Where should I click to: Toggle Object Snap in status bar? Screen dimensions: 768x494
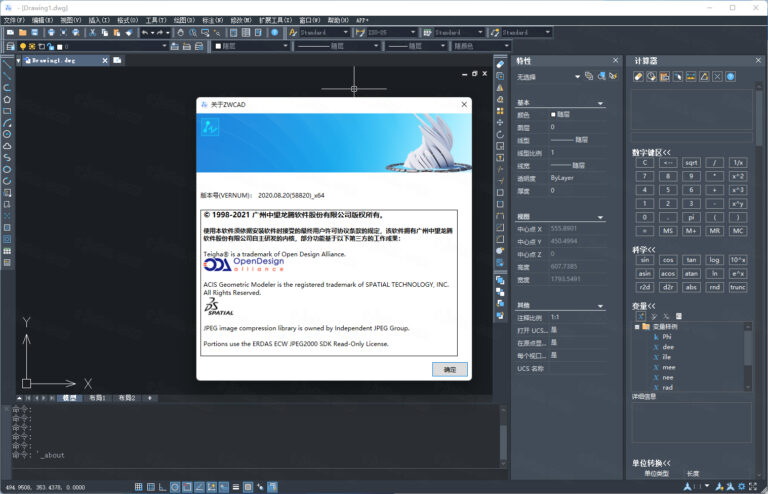(x=187, y=487)
